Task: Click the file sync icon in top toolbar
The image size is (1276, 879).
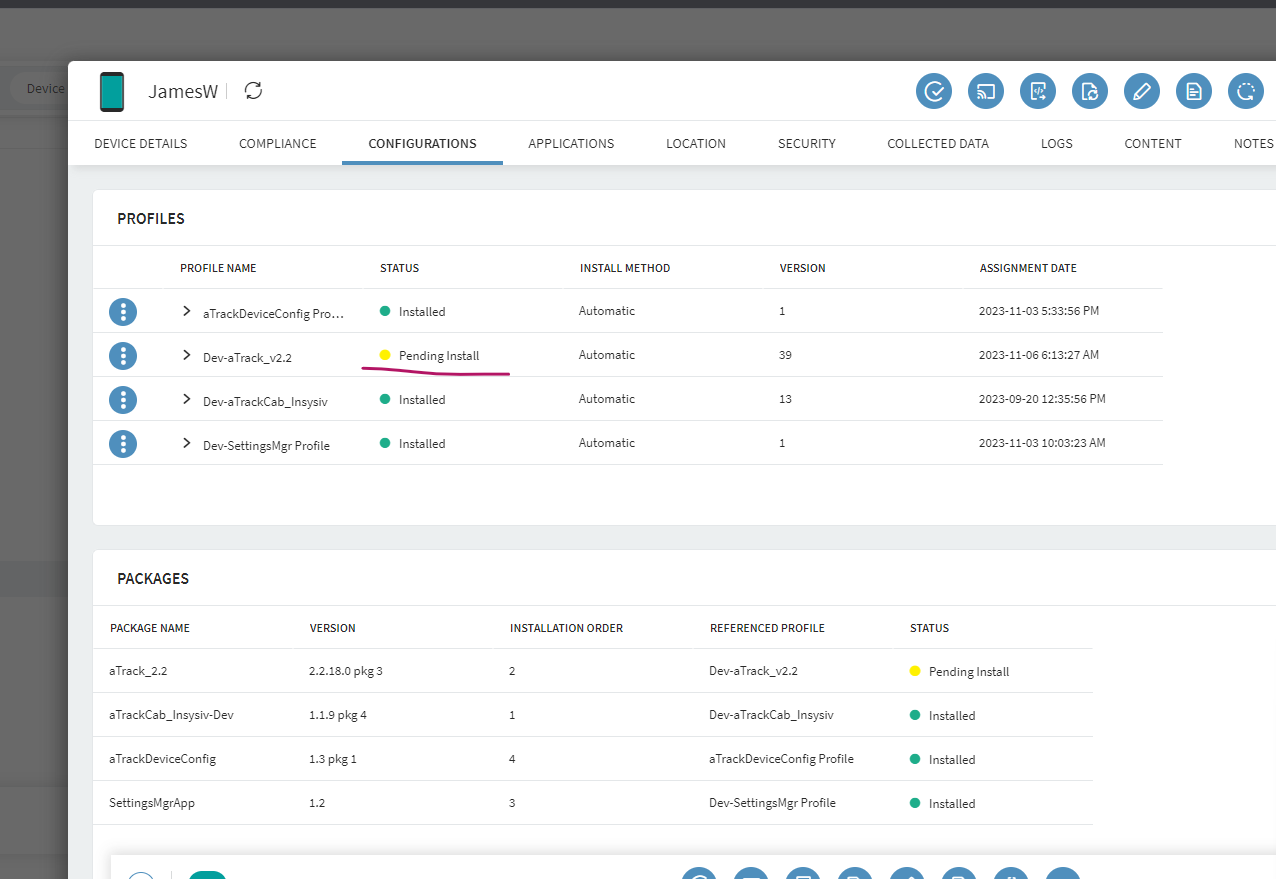Action: tap(1090, 91)
